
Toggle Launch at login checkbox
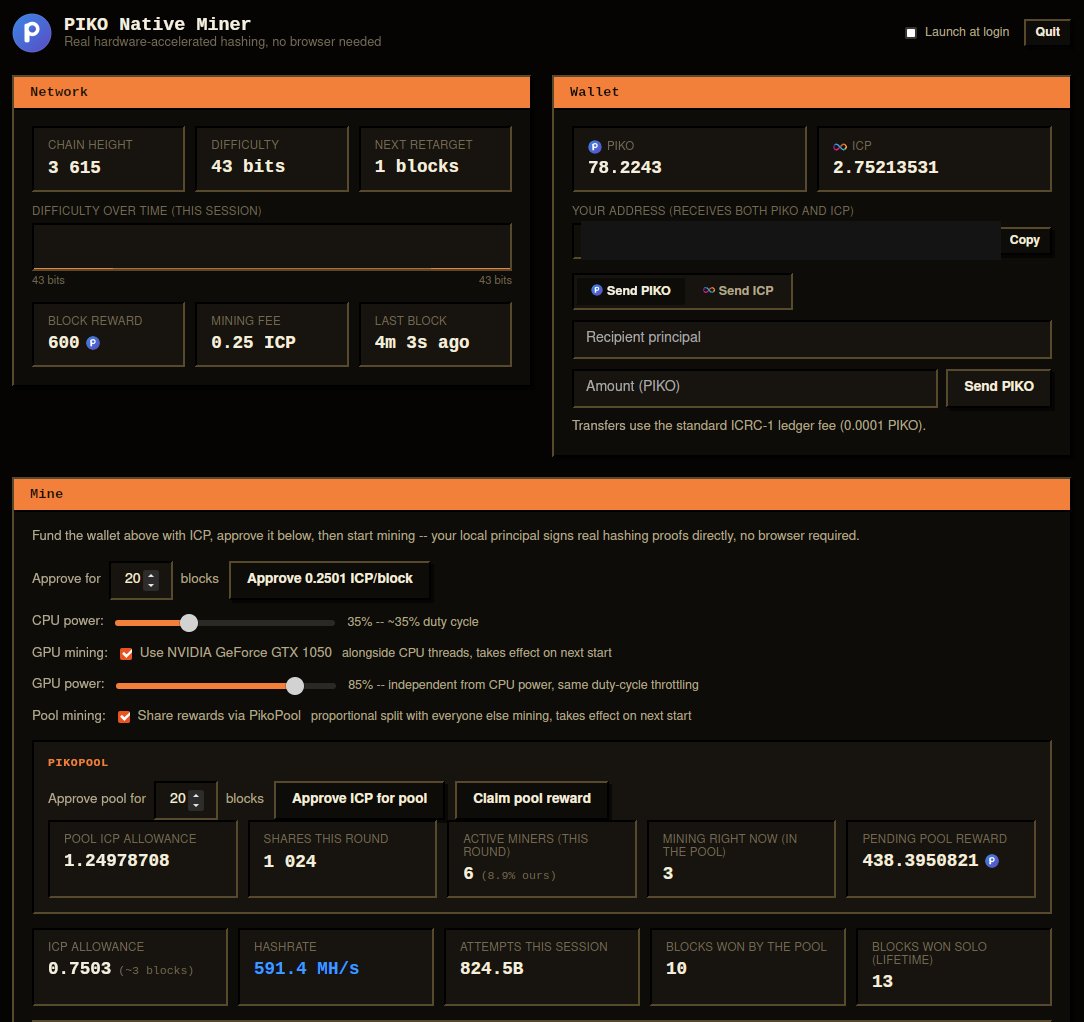[x=911, y=32]
